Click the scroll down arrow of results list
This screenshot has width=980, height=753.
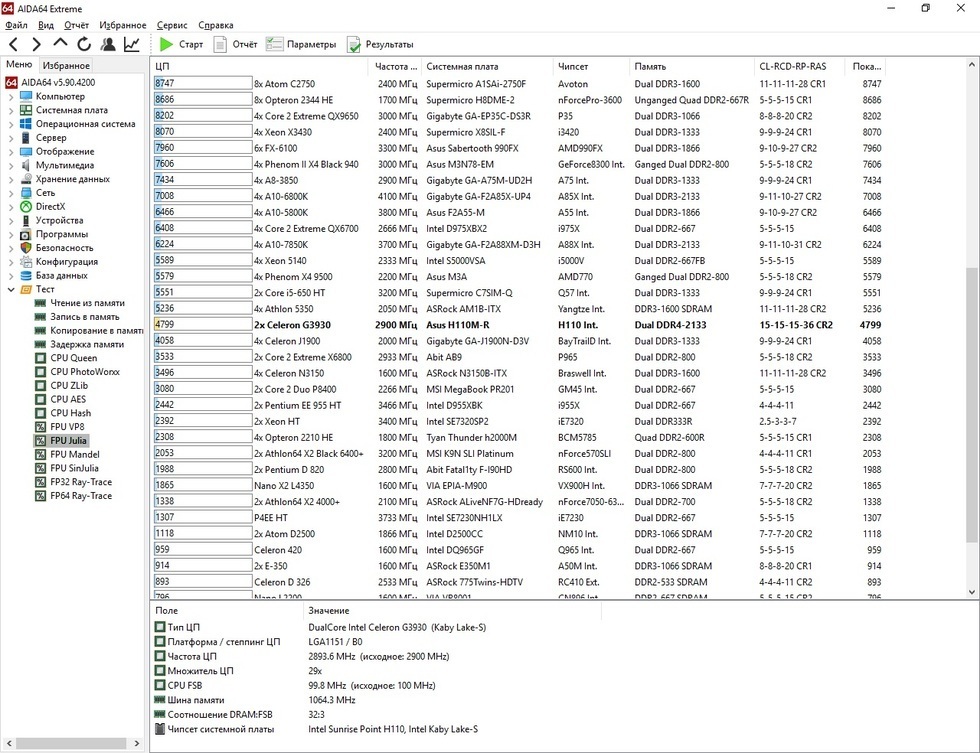pyautogui.click(x=972, y=592)
